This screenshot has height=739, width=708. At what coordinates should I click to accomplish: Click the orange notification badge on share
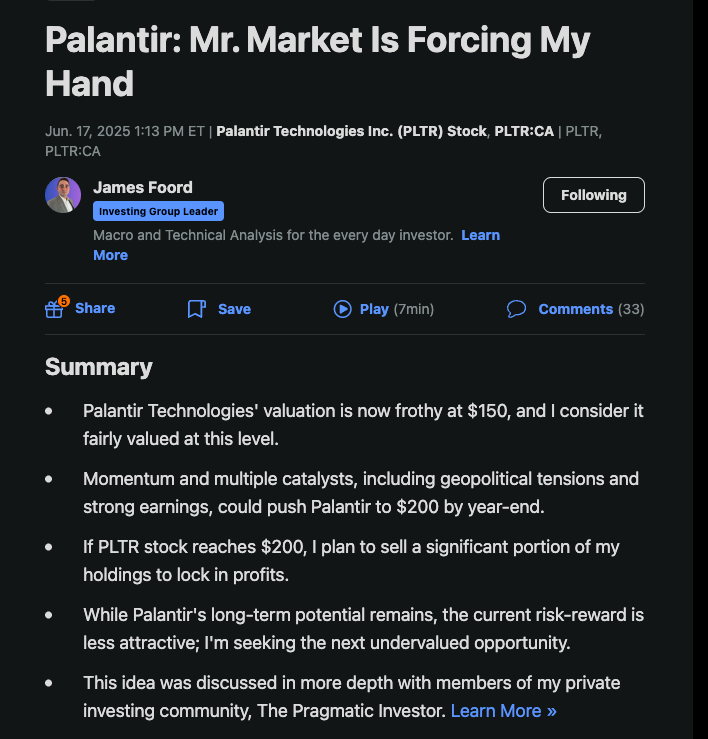pos(64,301)
